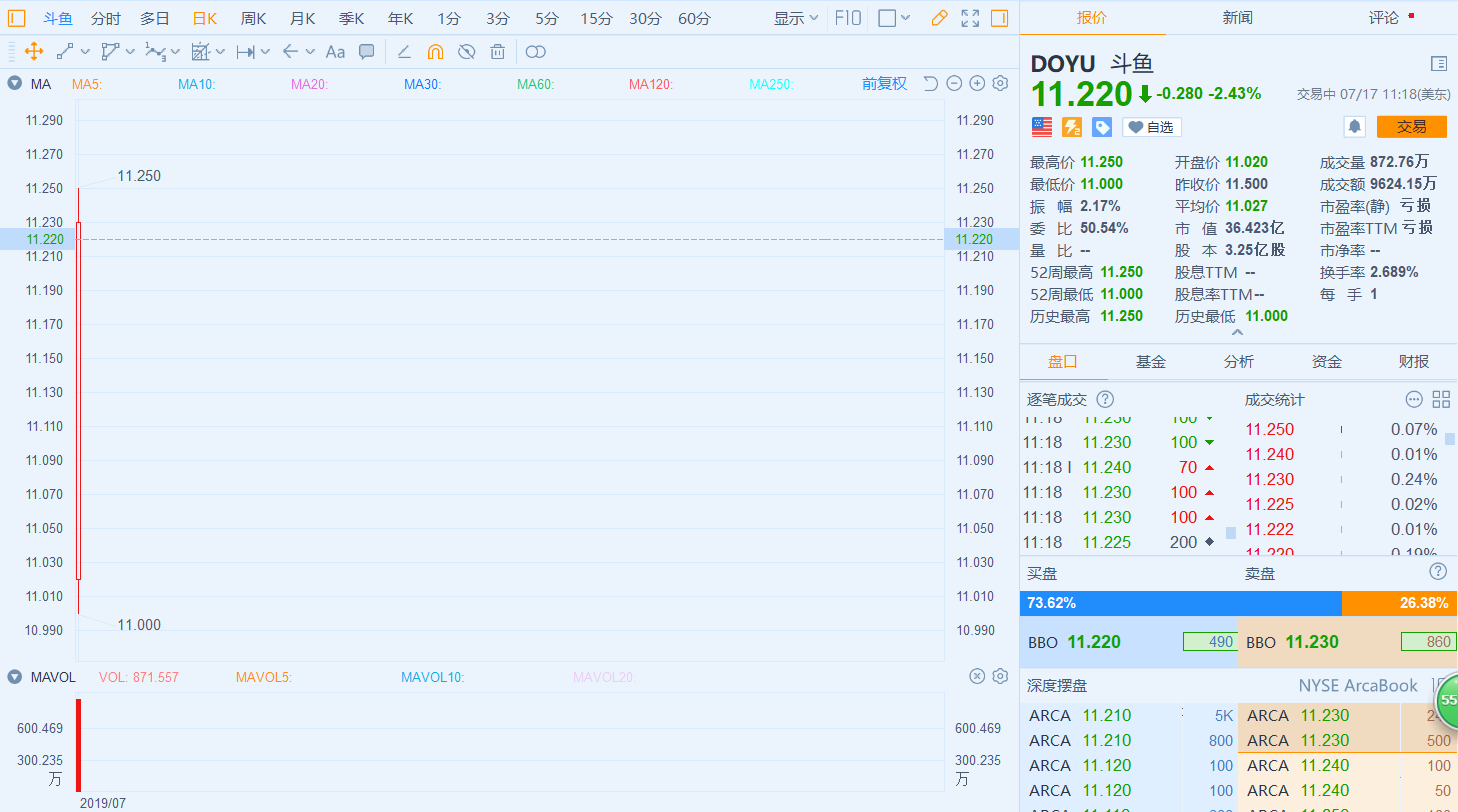This screenshot has width=1458, height=812.
Task: Add a comment bubble annotation
Action: [x=367, y=52]
